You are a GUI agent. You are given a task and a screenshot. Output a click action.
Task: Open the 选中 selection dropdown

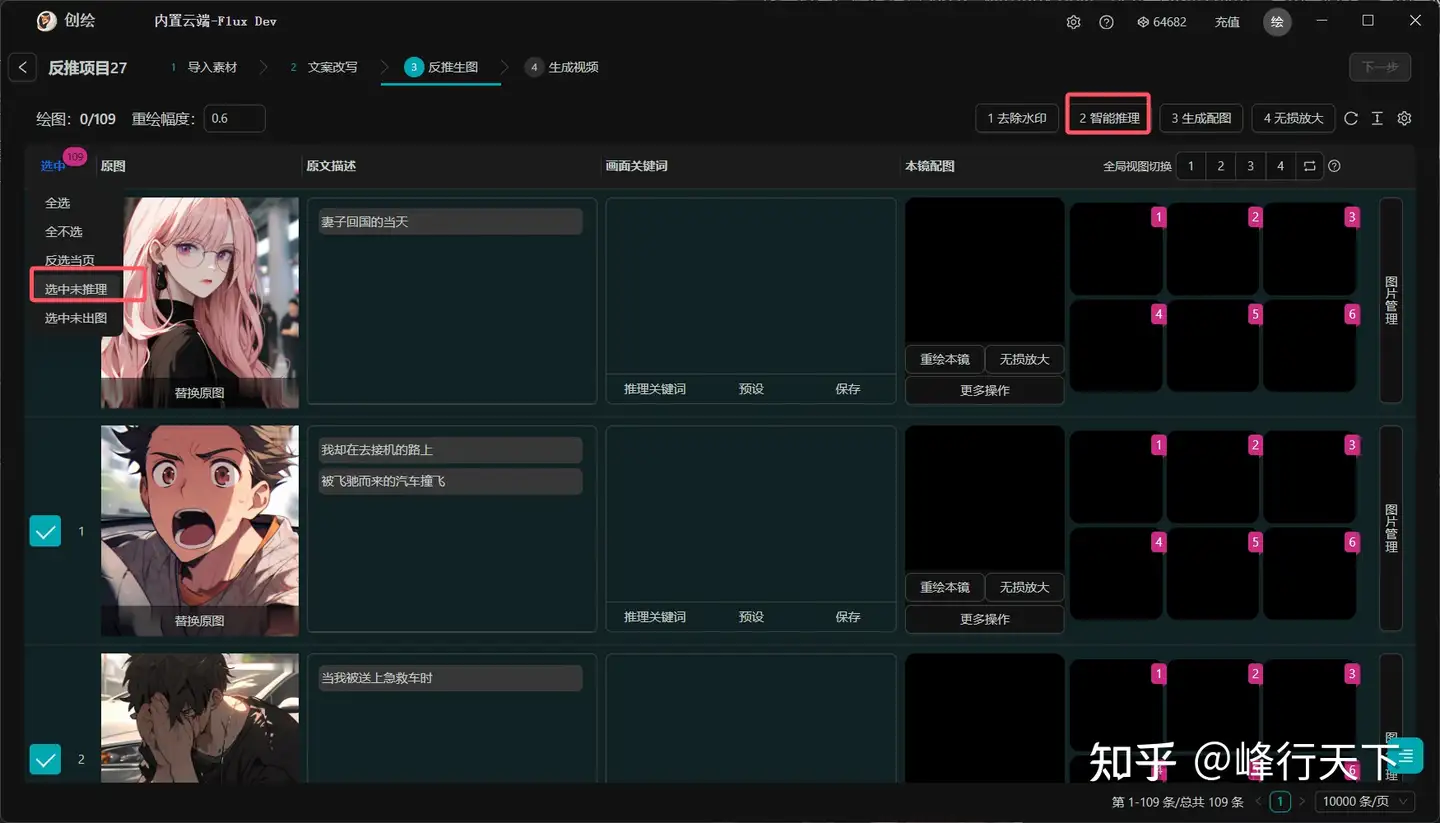[53, 166]
